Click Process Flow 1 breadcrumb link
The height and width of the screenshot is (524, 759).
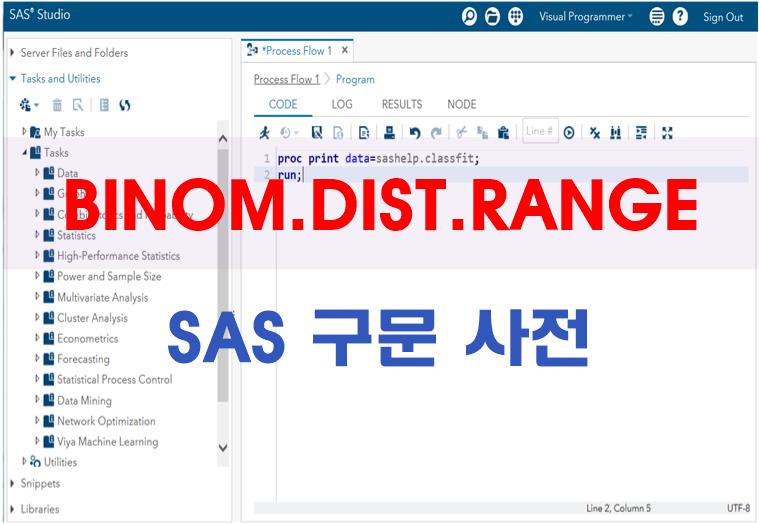pyautogui.click(x=287, y=79)
